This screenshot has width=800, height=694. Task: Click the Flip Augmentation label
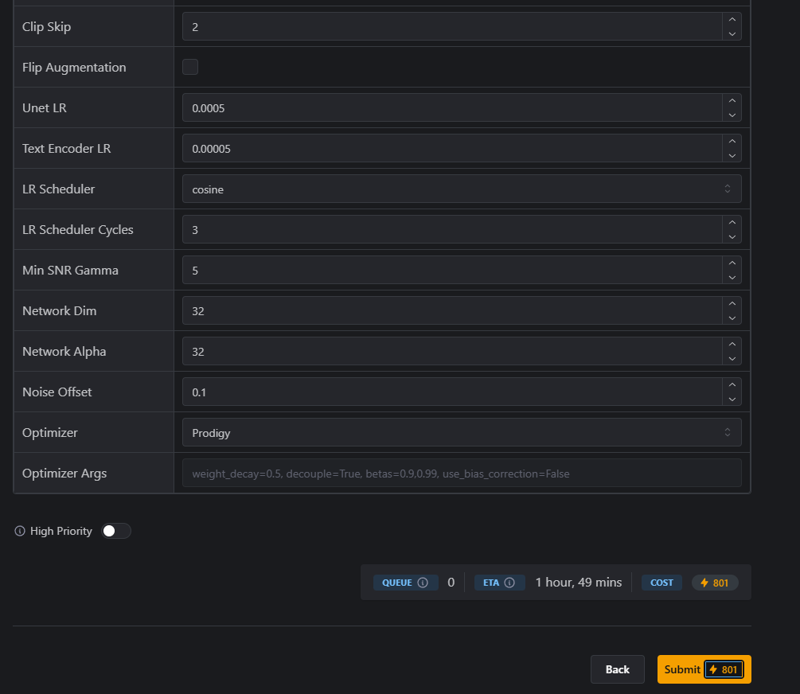pyautogui.click(x=74, y=67)
